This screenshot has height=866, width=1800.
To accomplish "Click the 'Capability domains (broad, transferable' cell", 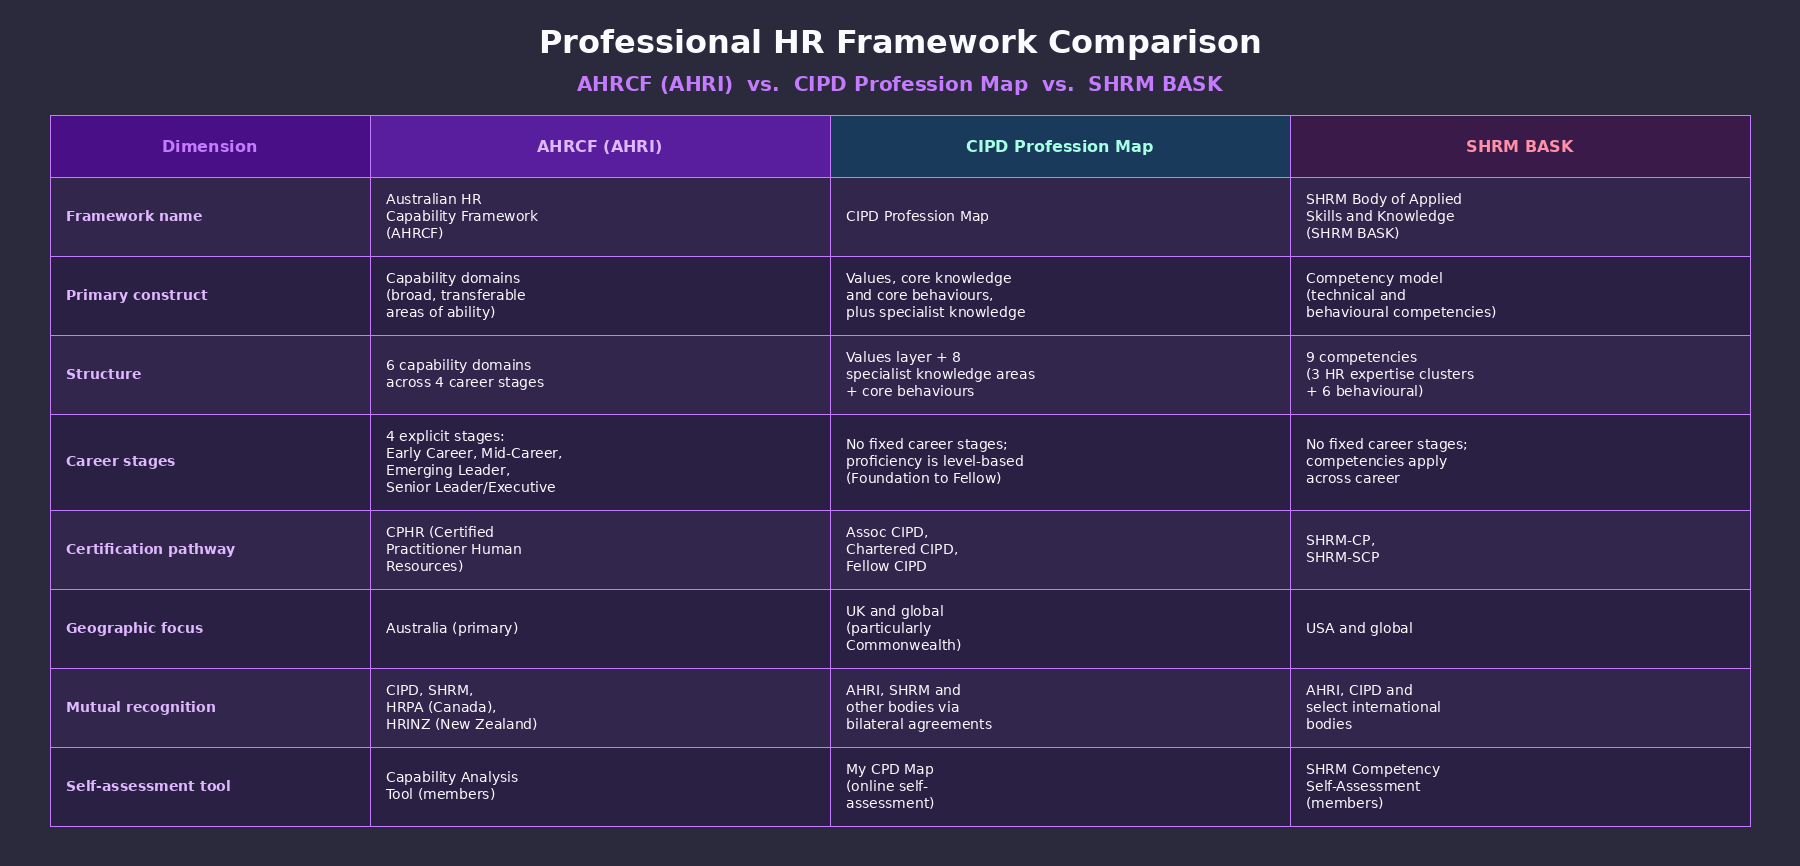I will coord(600,296).
